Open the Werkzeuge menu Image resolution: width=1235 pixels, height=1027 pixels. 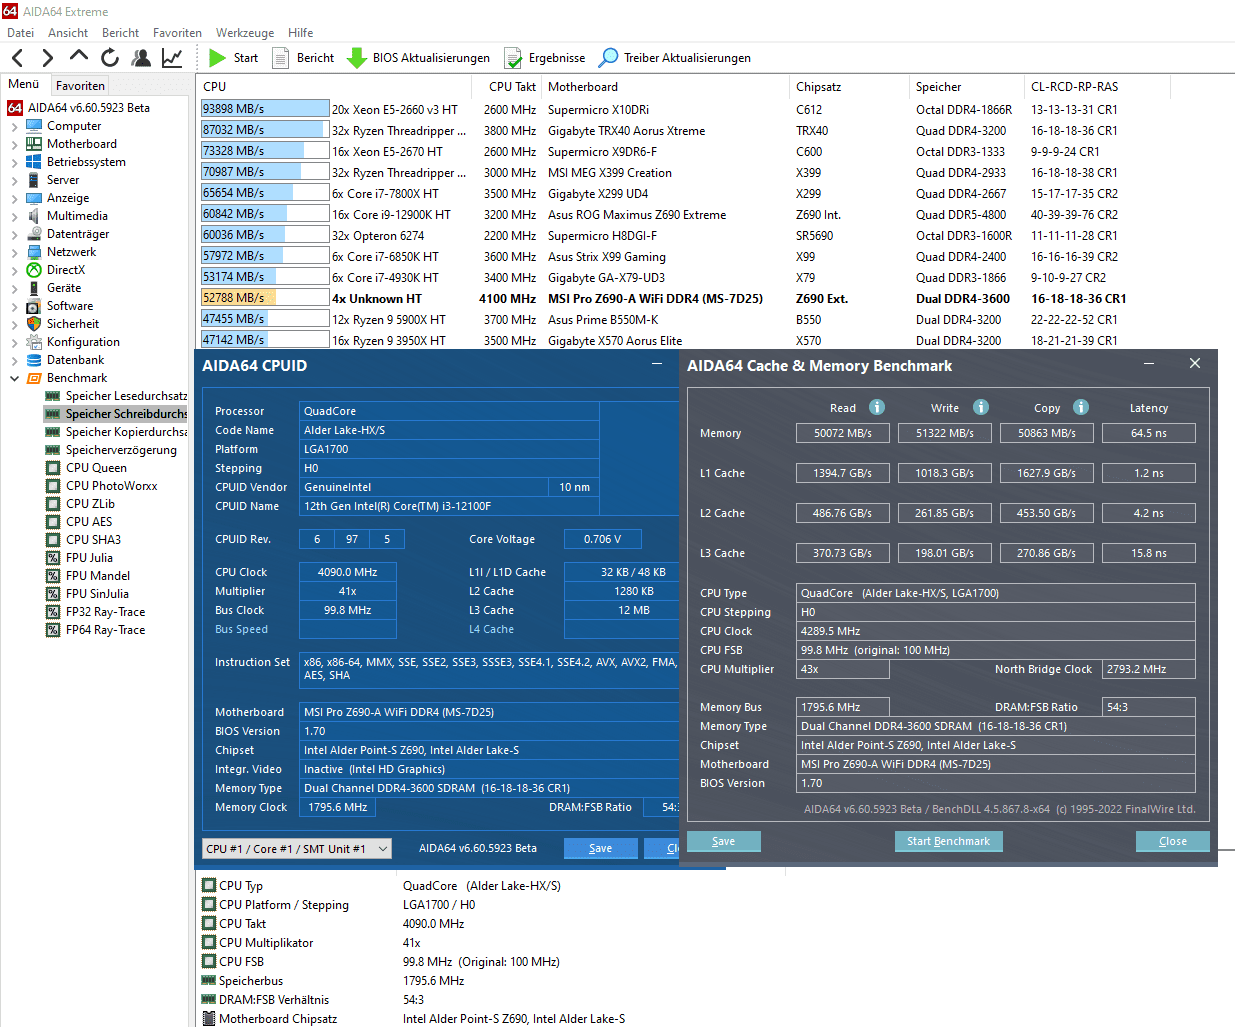[x=245, y=33]
